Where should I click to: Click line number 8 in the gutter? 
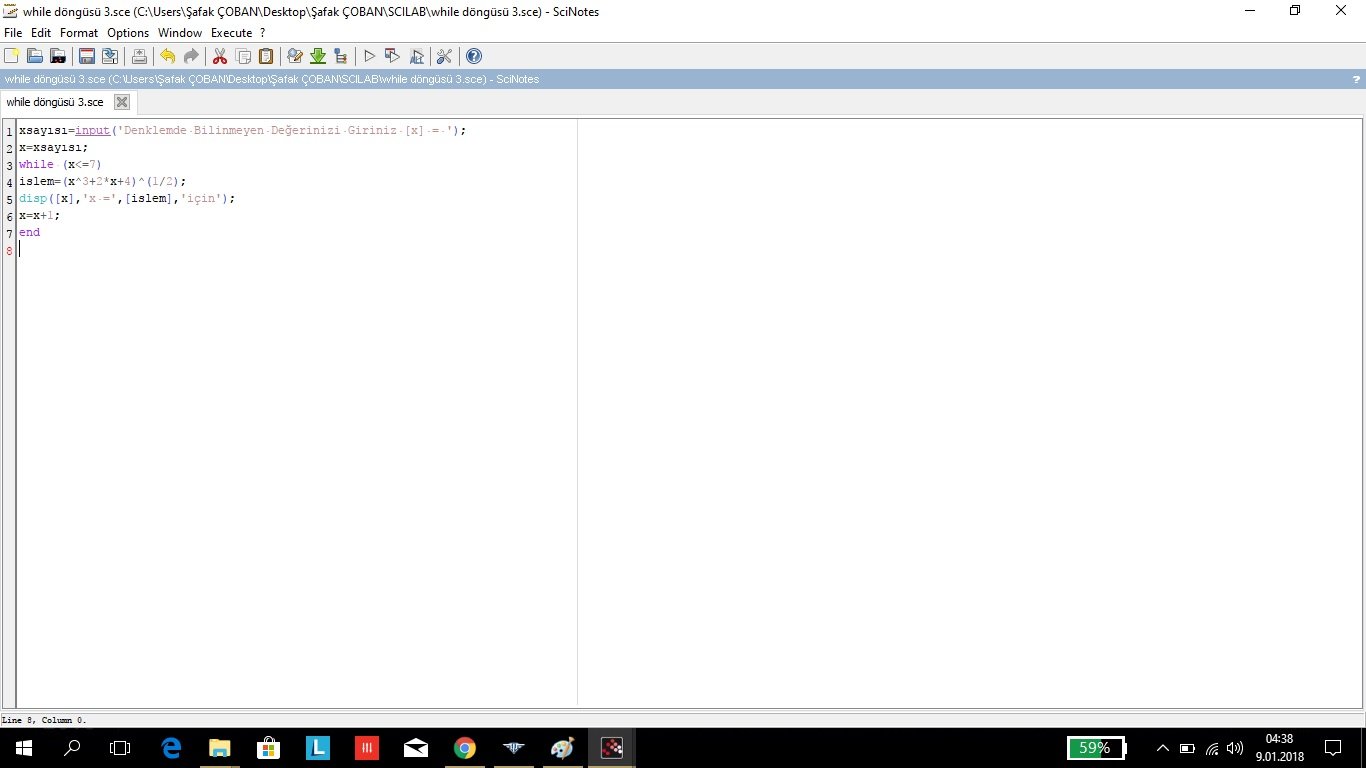pyautogui.click(x=9, y=250)
